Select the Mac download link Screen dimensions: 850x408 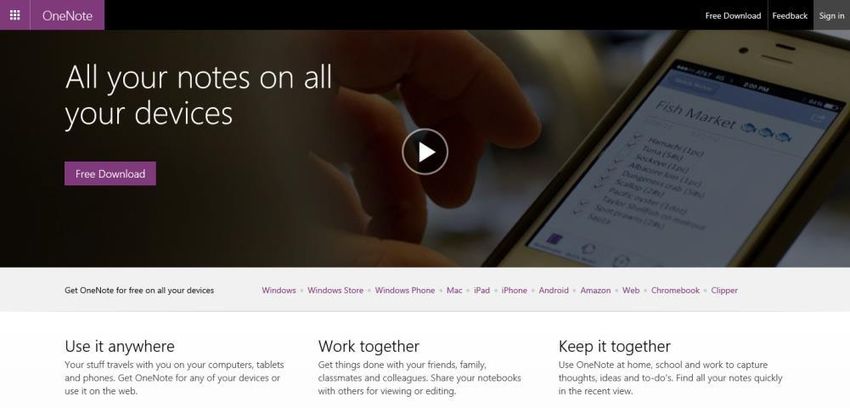454,290
